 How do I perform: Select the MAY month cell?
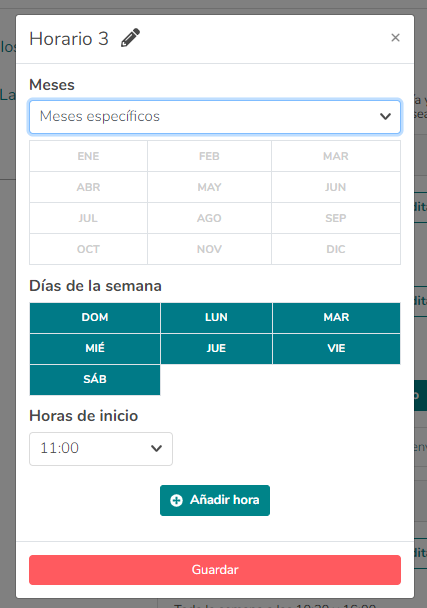209,187
